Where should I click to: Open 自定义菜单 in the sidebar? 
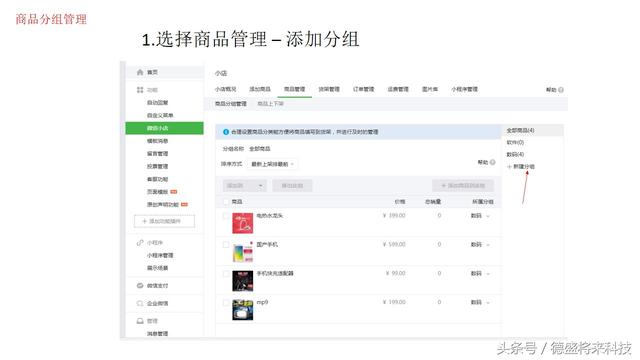pos(160,115)
